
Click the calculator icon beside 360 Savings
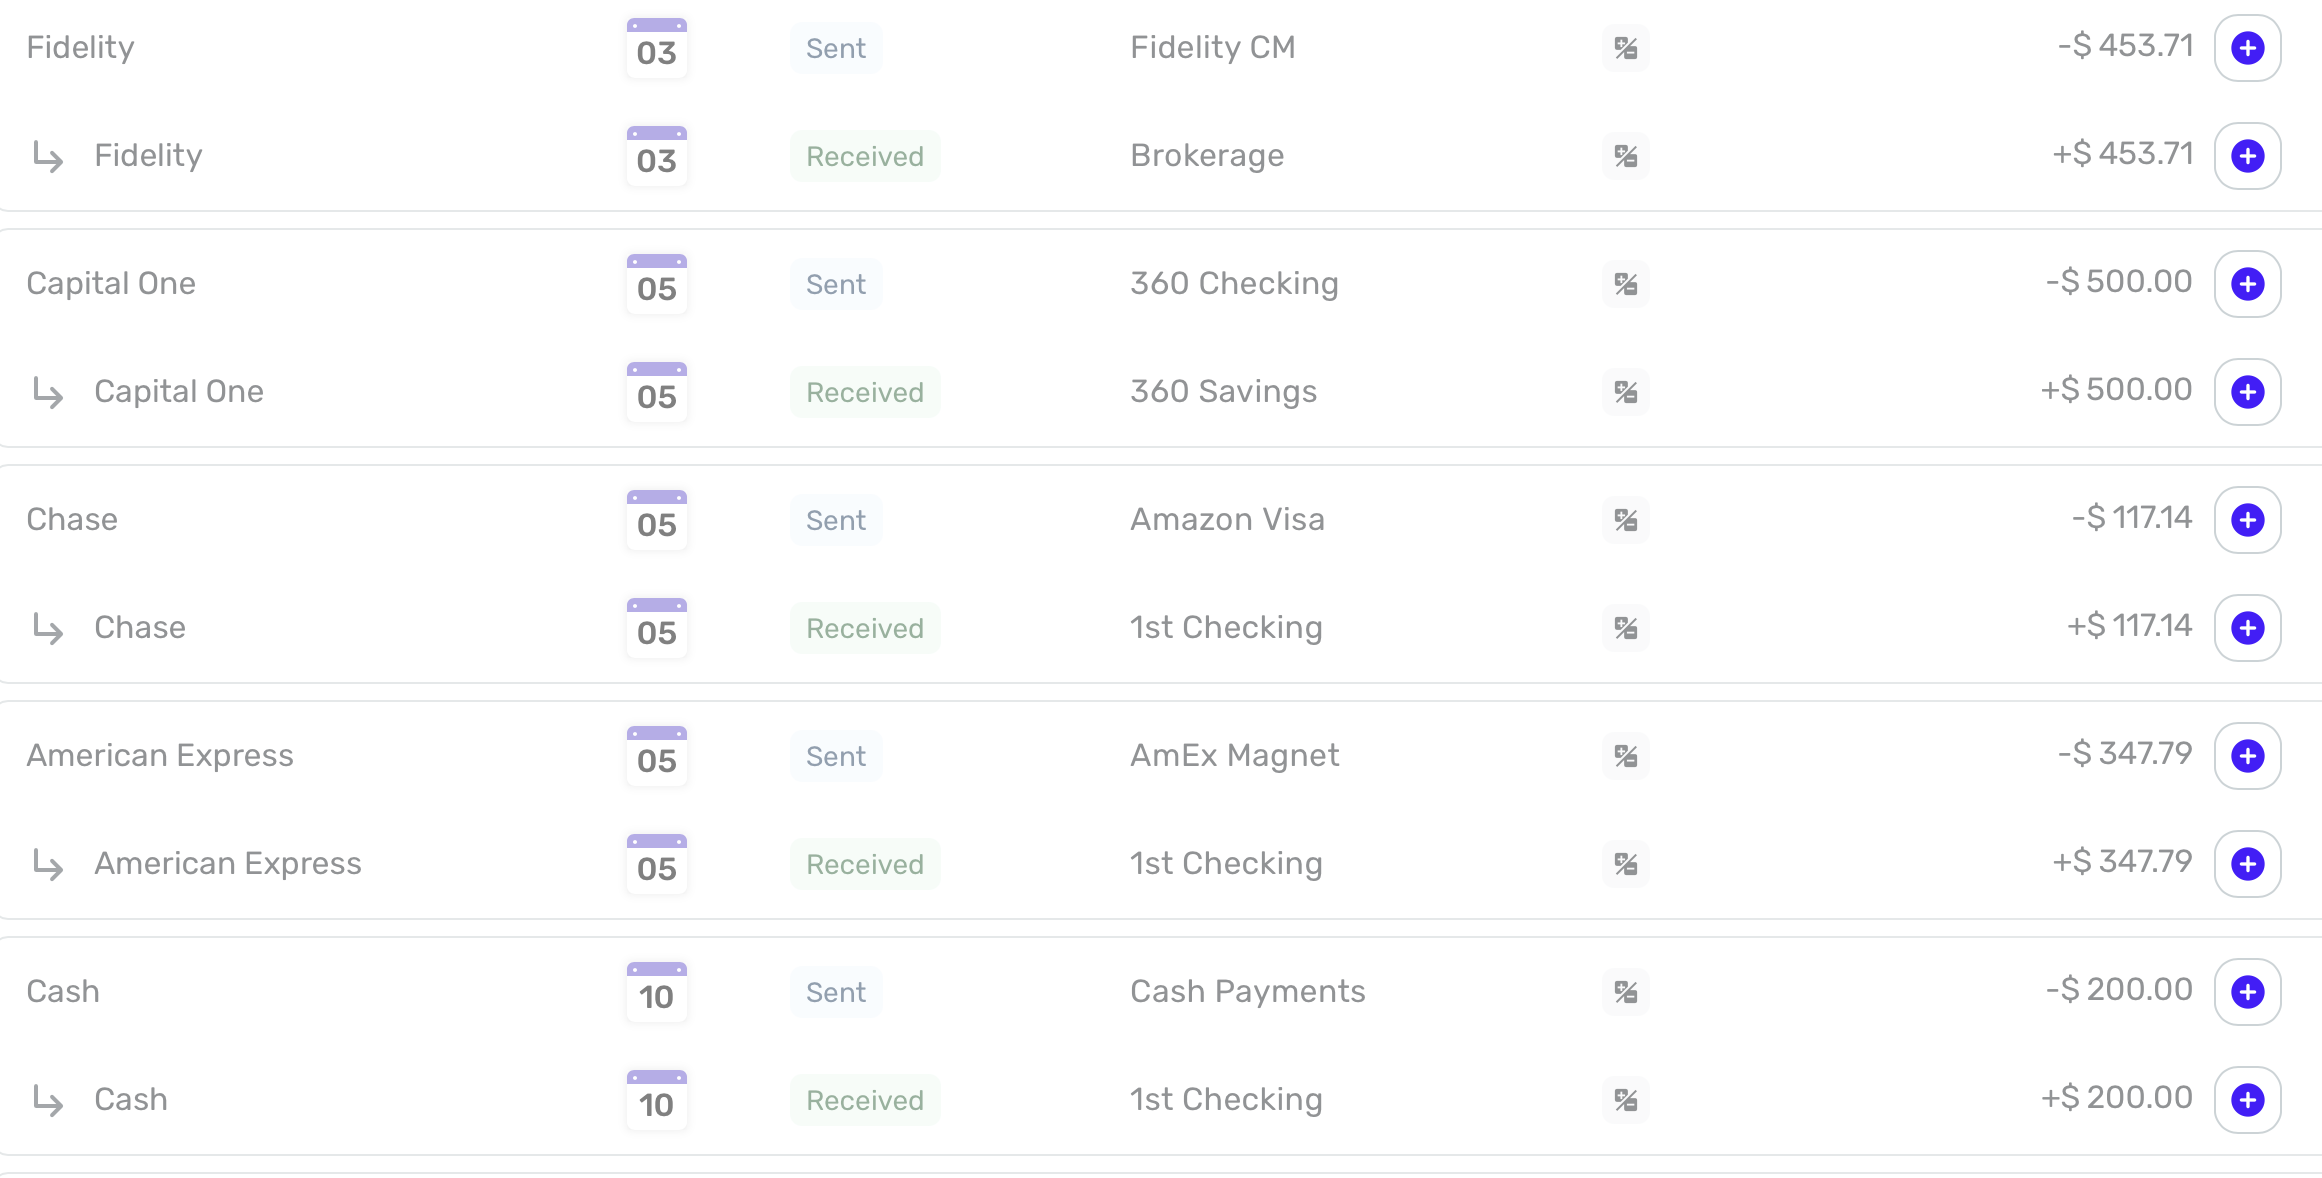tap(1626, 392)
